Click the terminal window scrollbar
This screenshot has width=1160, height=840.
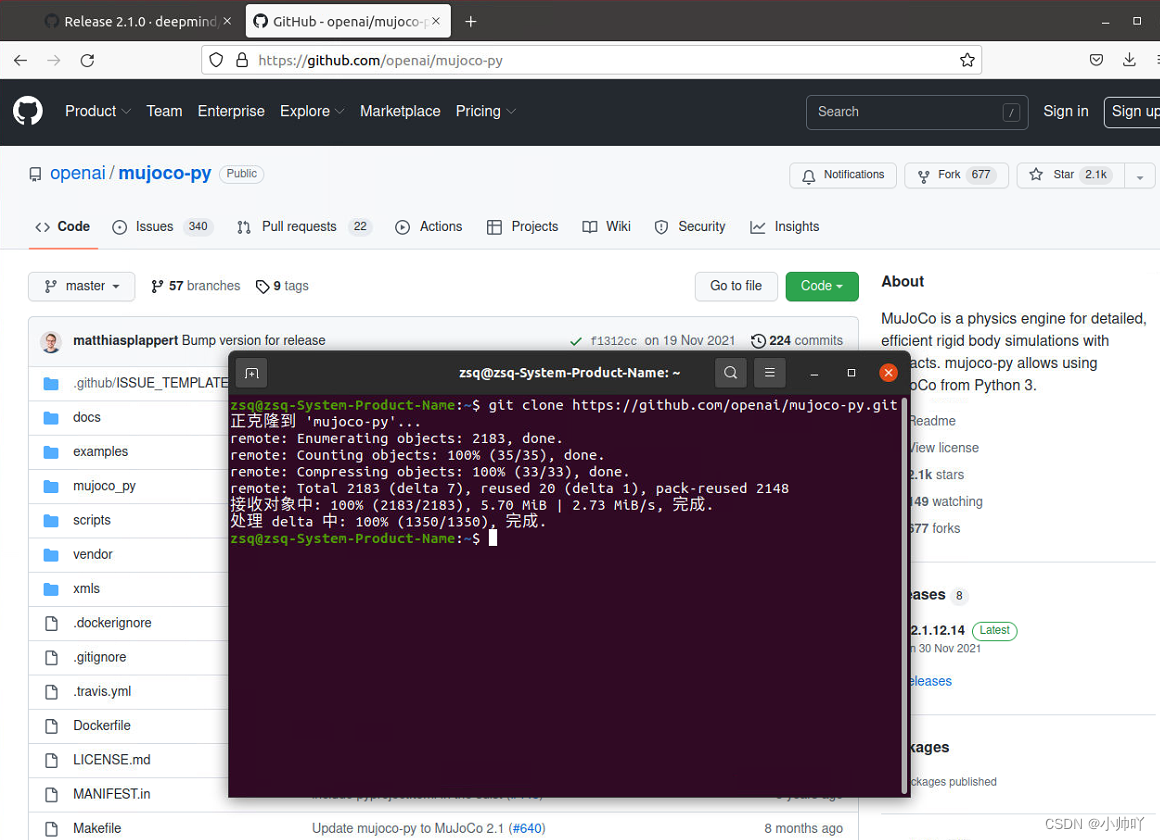pyautogui.click(x=904, y=597)
